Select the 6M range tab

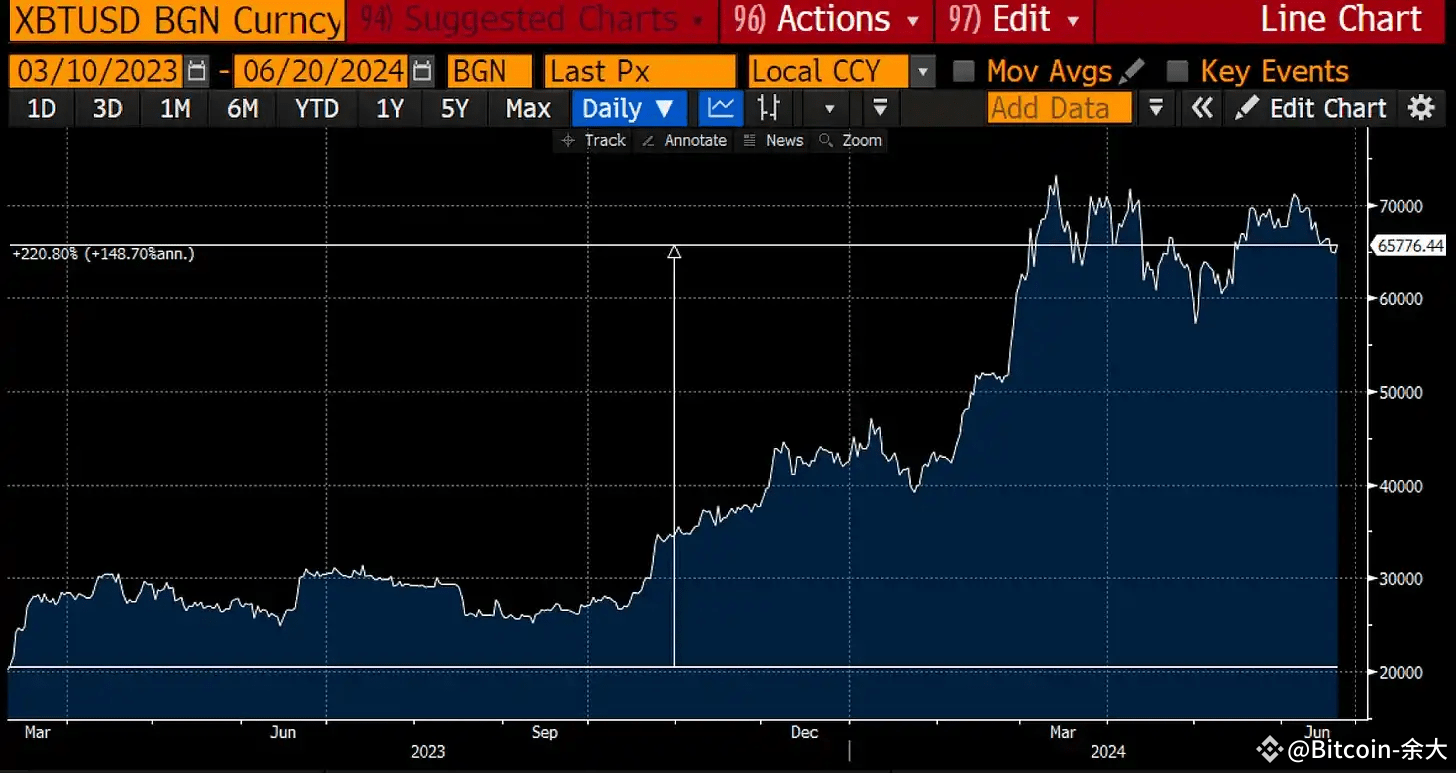pyautogui.click(x=243, y=108)
